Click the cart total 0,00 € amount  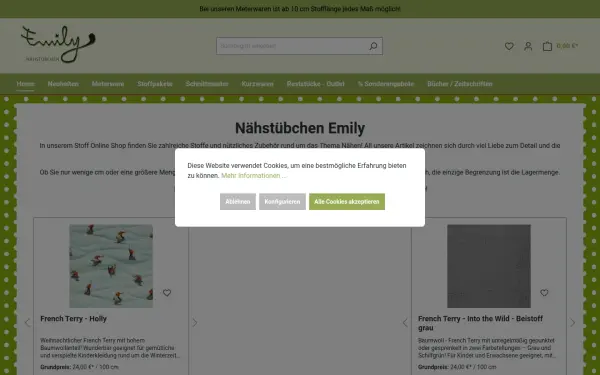(x=567, y=46)
